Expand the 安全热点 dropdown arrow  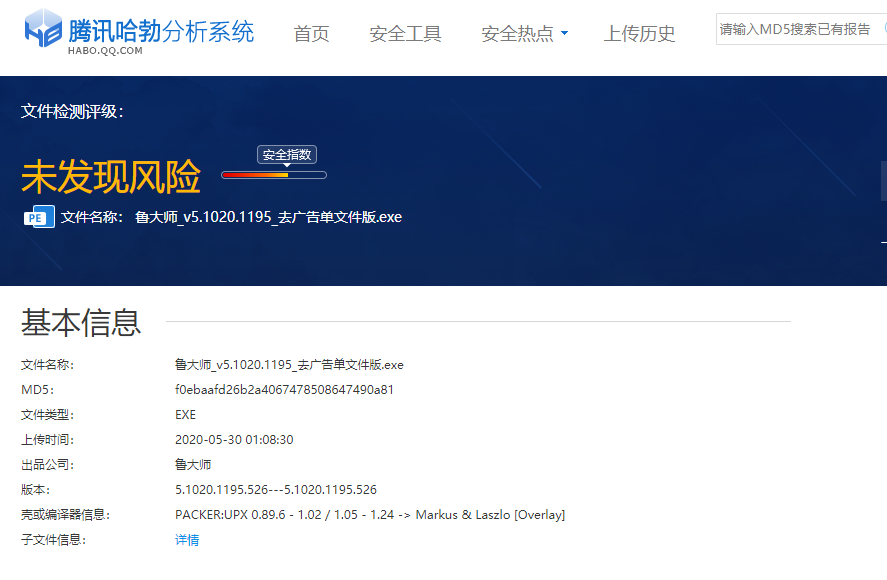click(x=564, y=33)
